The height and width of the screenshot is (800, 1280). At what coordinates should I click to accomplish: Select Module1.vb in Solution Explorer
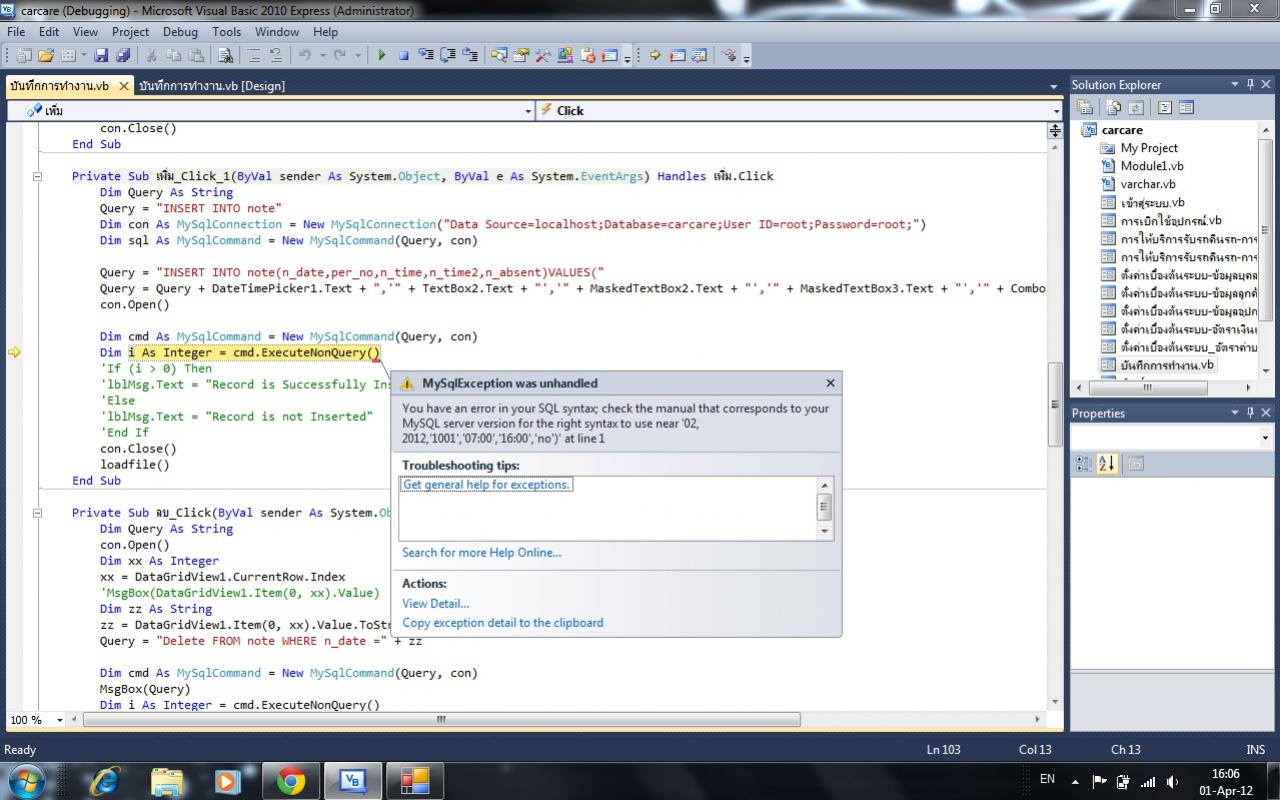(x=1151, y=166)
